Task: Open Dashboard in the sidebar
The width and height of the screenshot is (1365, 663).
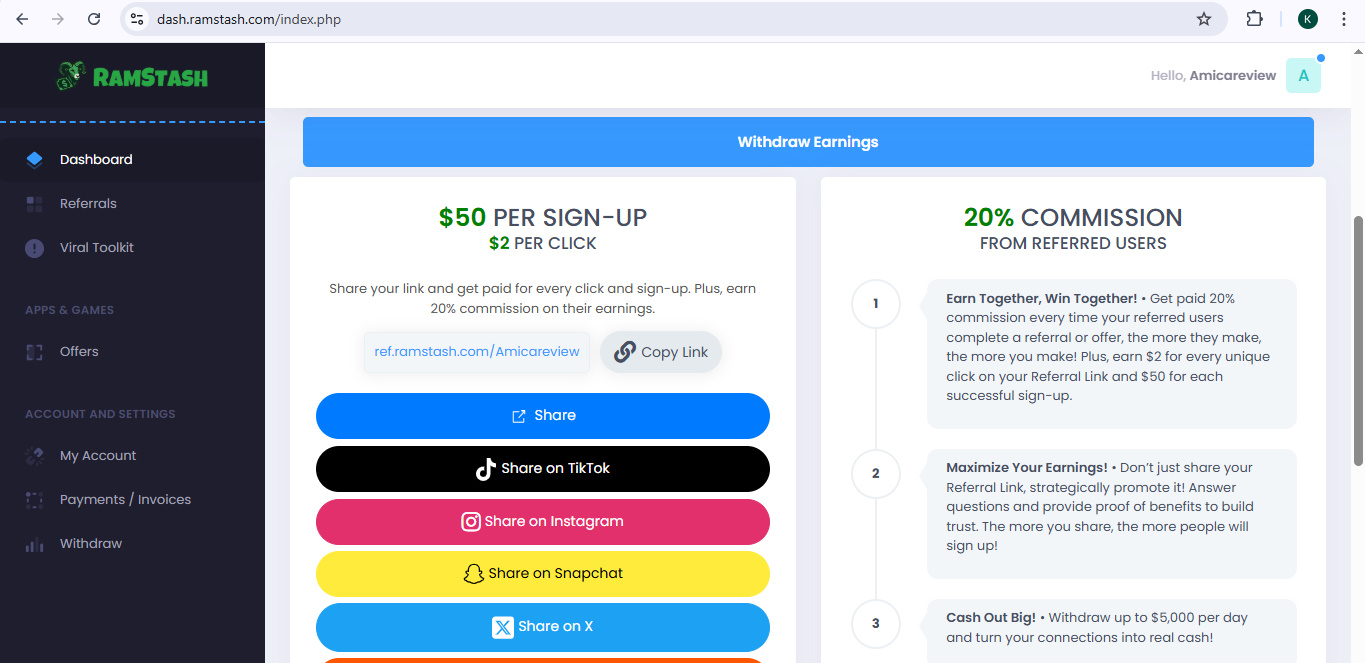Action: (x=96, y=159)
